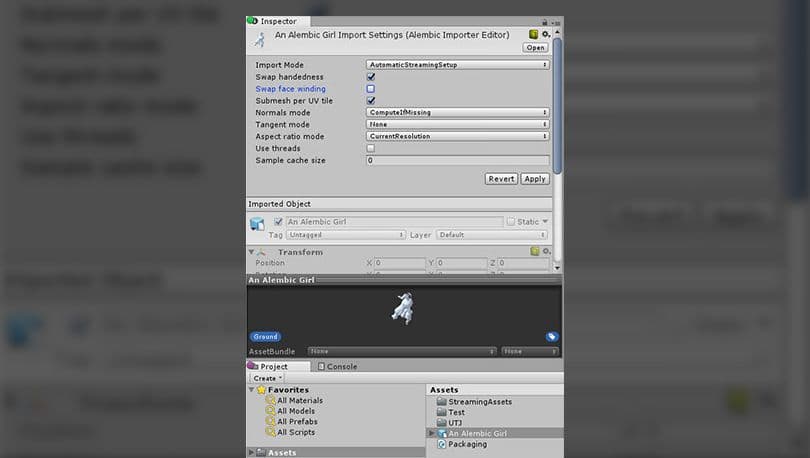Image resolution: width=810 pixels, height=458 pixels.
Task: Click the help book icon beside Import Settings title
Action: [x=534, y=34]
